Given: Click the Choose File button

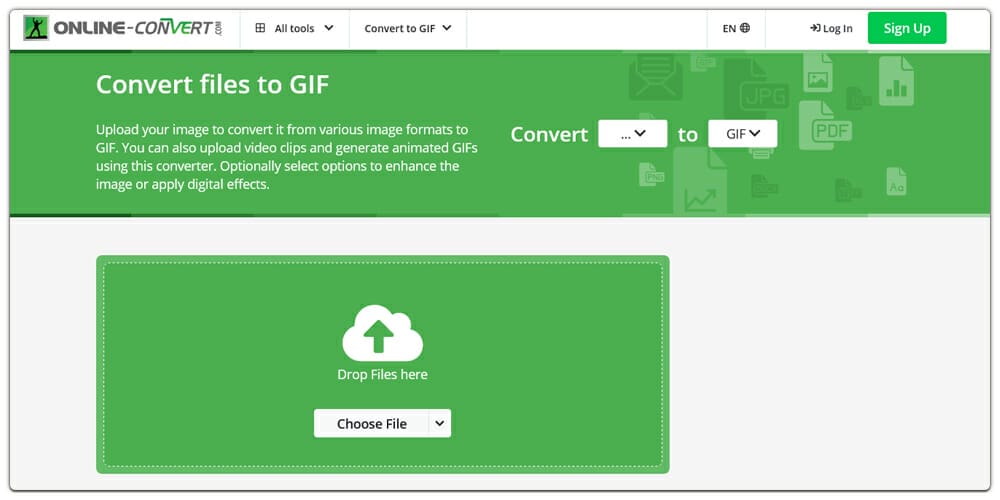Looking at the screenshot, I should tap(372, 423).
